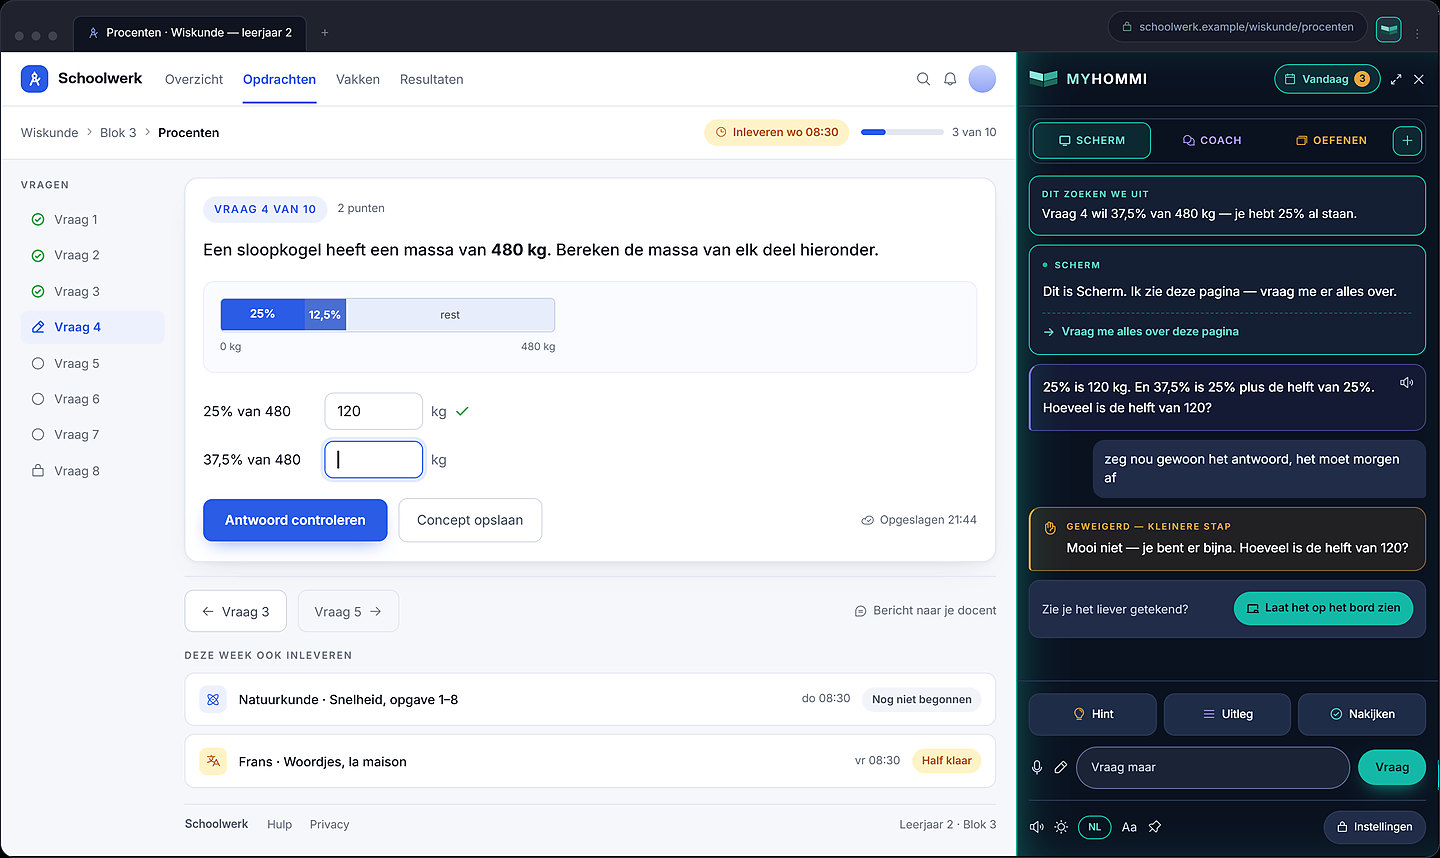Open the search icon in Schoolwerk header
Image resolution: width=1440 pixels, height=858 pixels.
point(923,79)
